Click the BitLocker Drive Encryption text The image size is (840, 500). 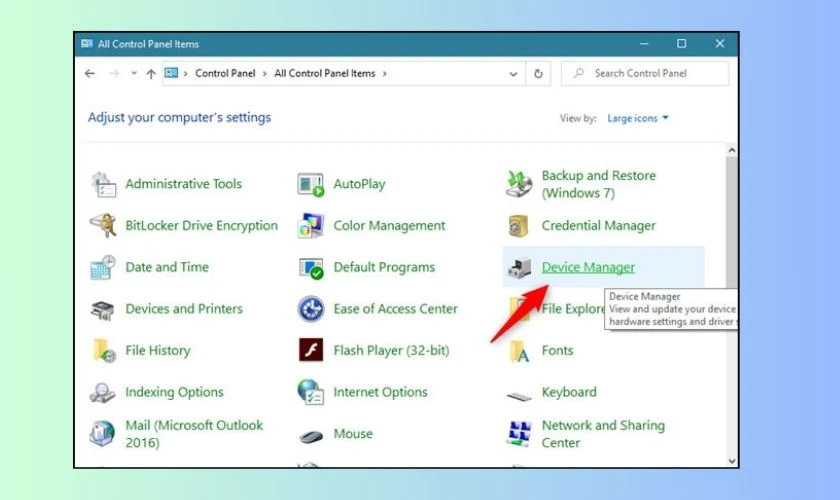pyautogui.click(x=201, y=226)
